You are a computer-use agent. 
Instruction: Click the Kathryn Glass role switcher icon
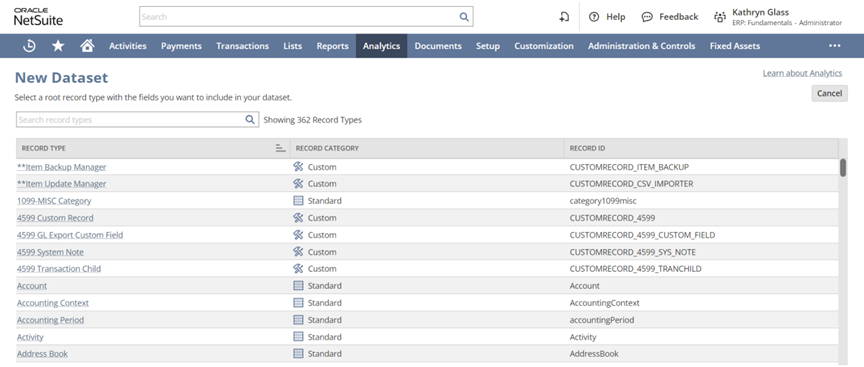pyautogui.click(x=720, y=17)
